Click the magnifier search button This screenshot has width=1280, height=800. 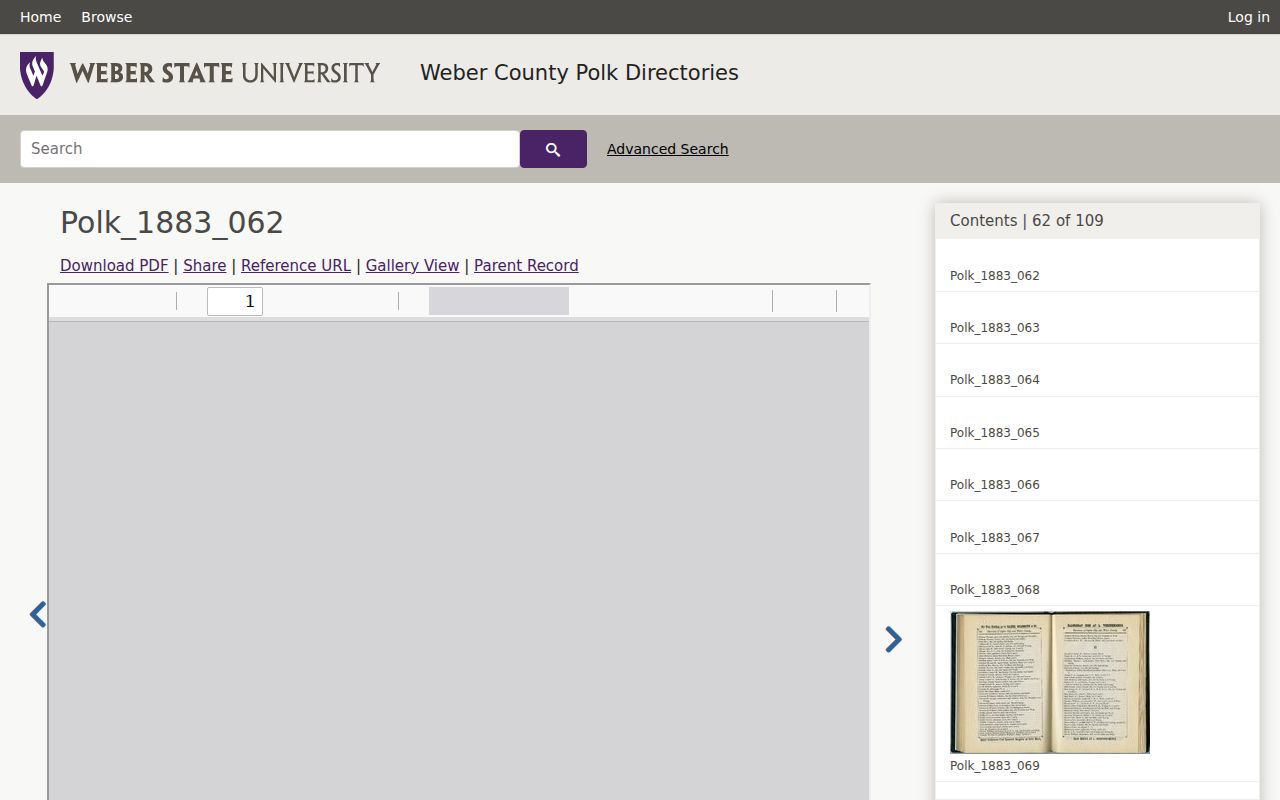pos(553,149)
